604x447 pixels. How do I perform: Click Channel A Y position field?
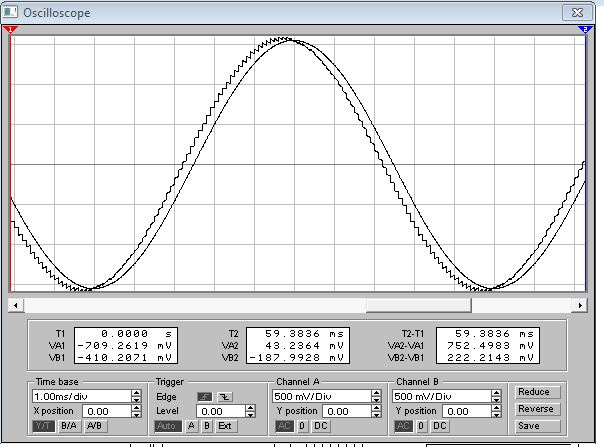(347, 411)
